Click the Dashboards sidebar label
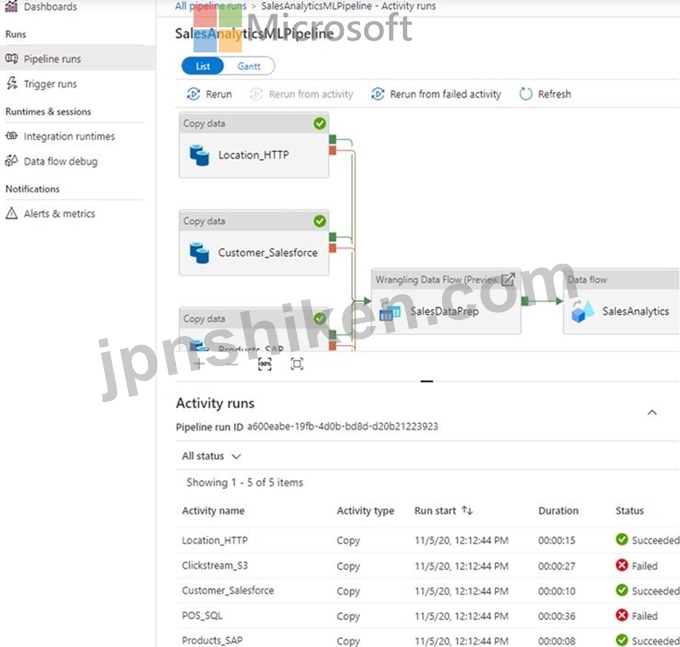Viewport: 680px width, 647px height. pos(50,7)
